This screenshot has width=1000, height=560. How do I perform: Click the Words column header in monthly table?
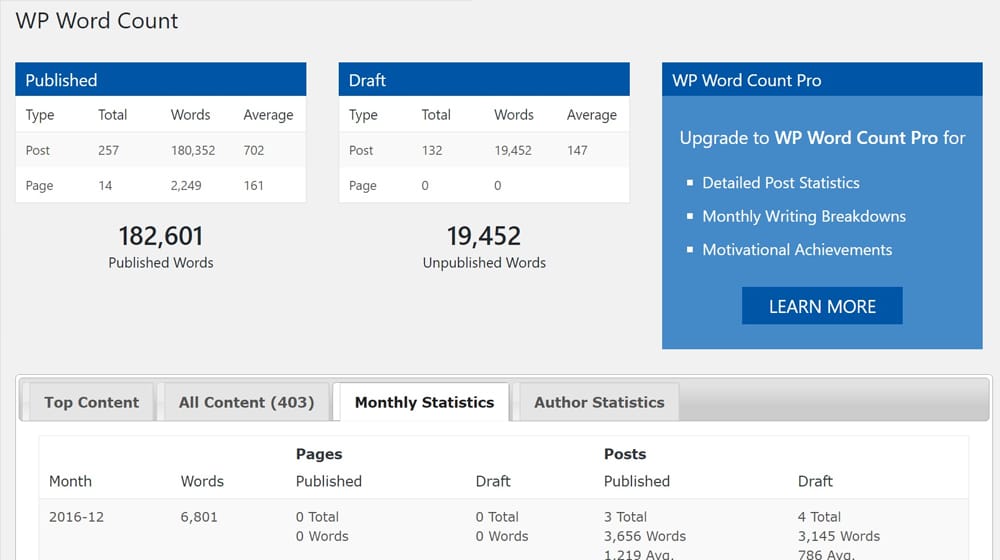[202, 481]
